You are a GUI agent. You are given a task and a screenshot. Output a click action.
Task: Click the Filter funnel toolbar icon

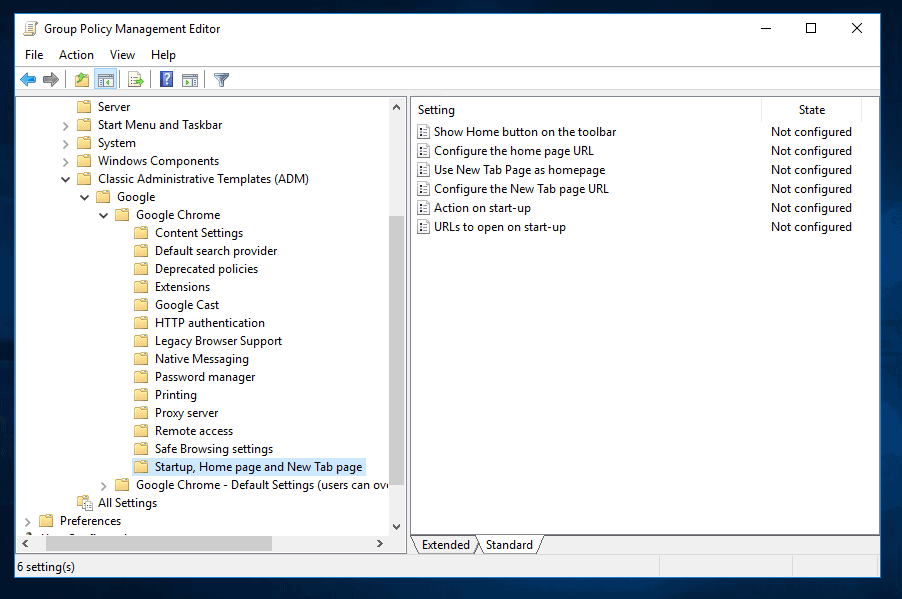[222, 80]
